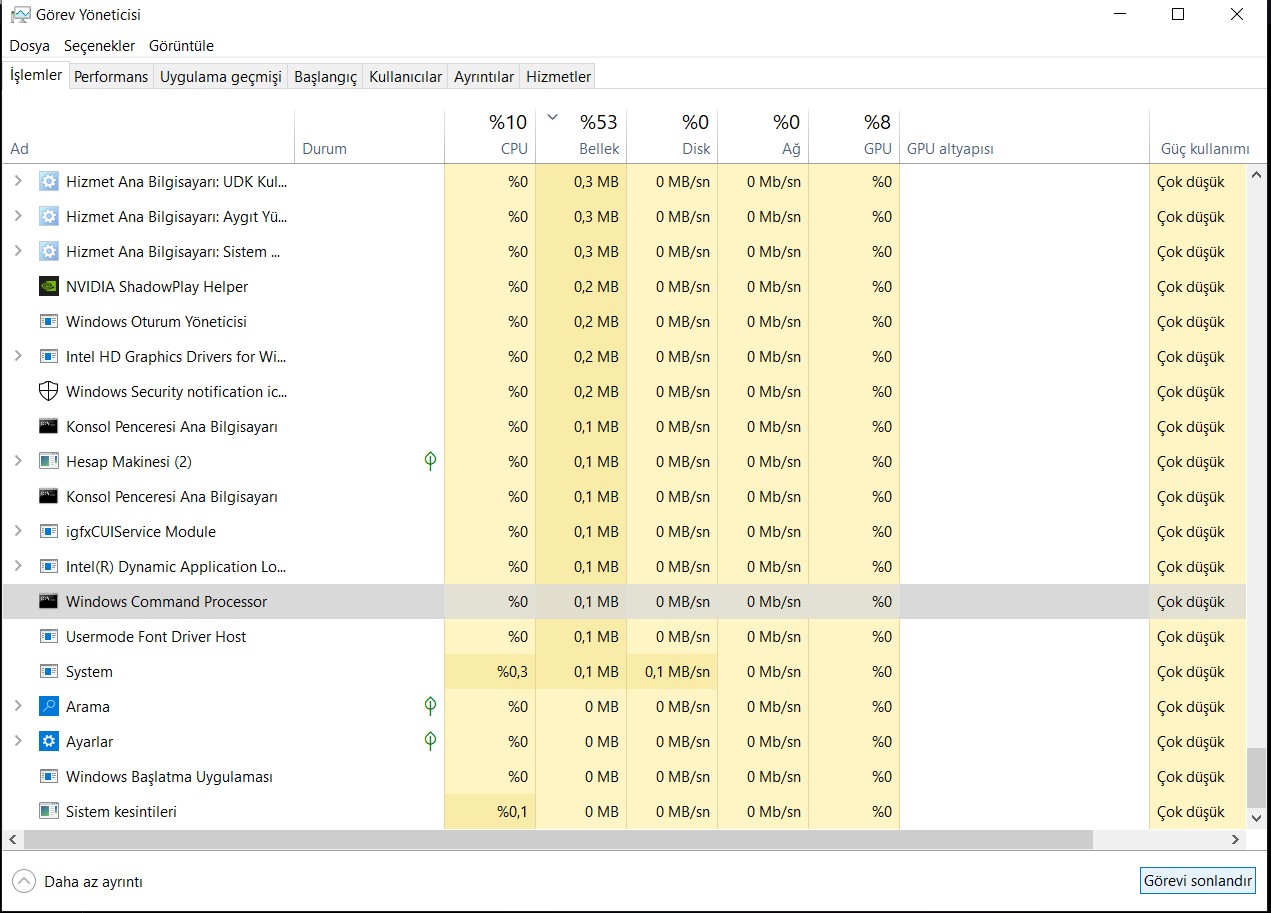Sort by the GPU altyapısı column header
Screen dimensions: 1271x913
point(1024,136)
